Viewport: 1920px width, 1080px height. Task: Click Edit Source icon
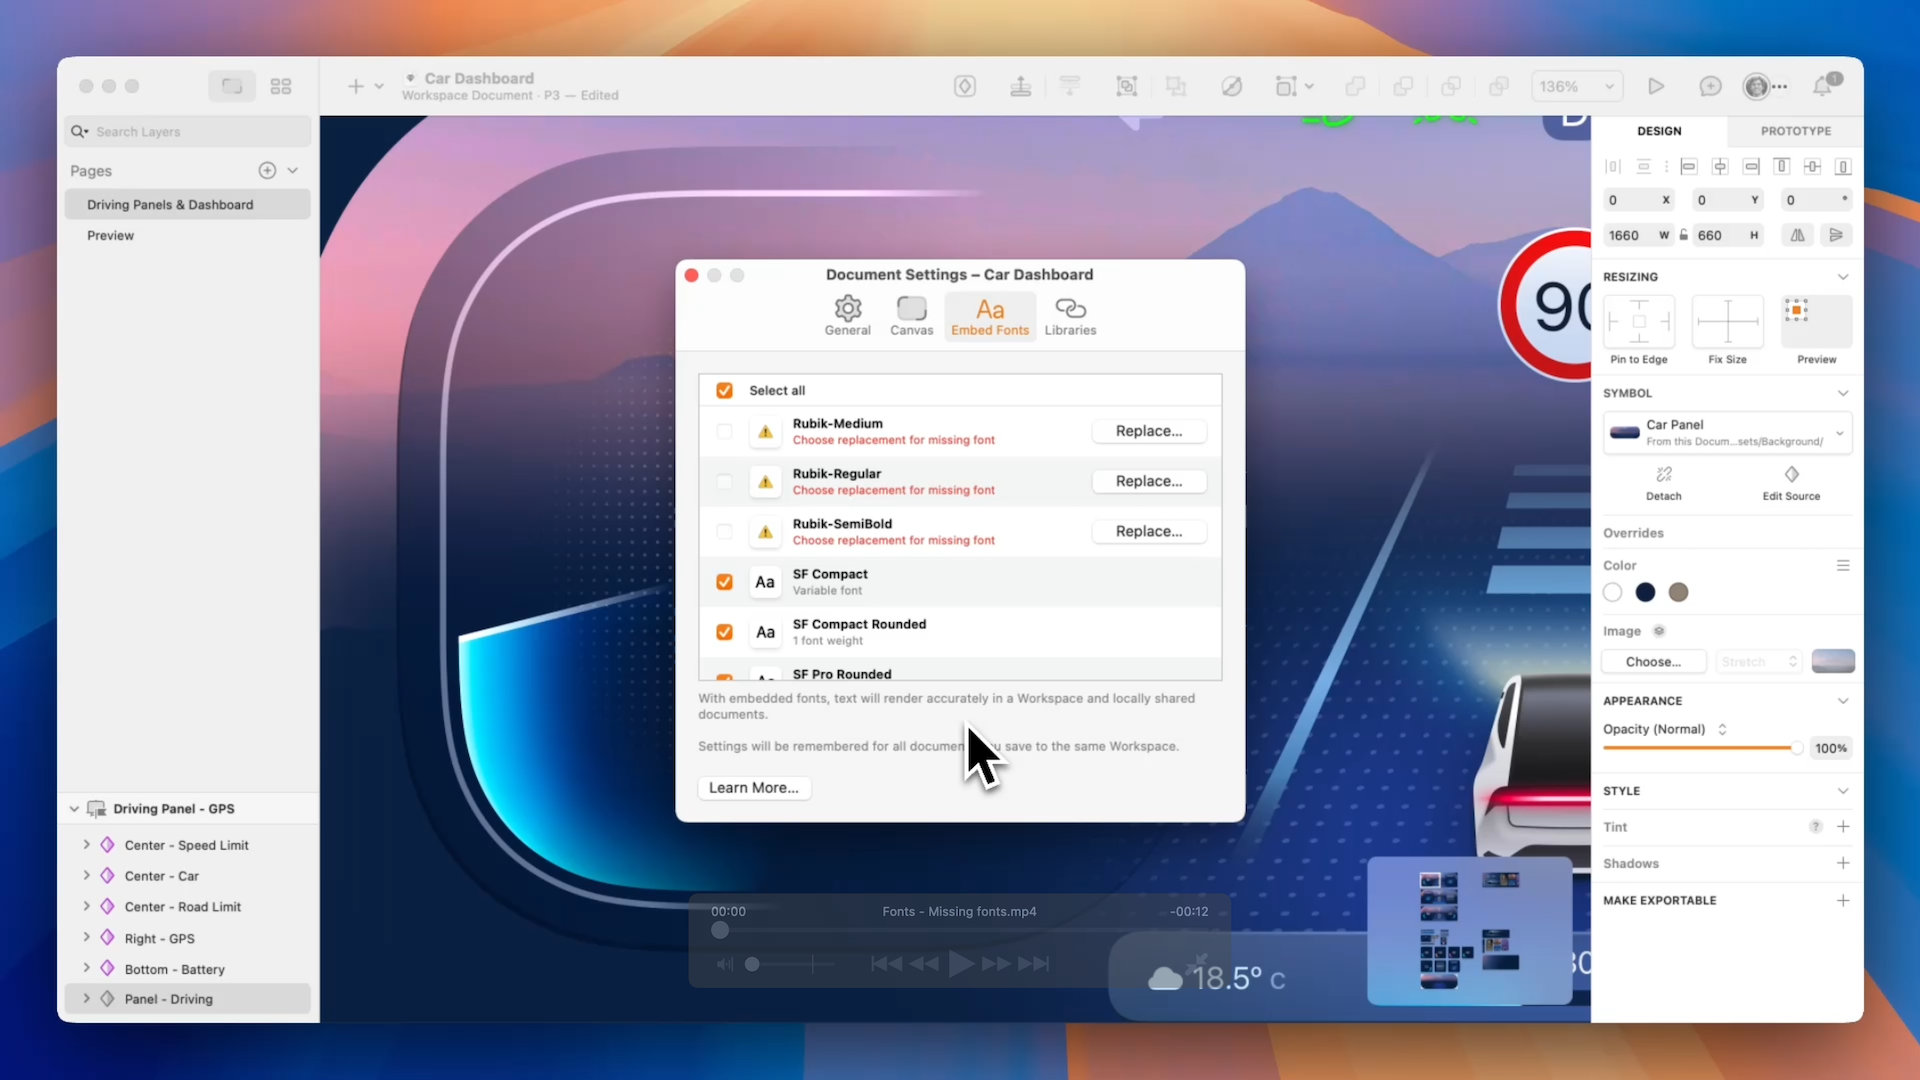click(x=1791, y=475)
